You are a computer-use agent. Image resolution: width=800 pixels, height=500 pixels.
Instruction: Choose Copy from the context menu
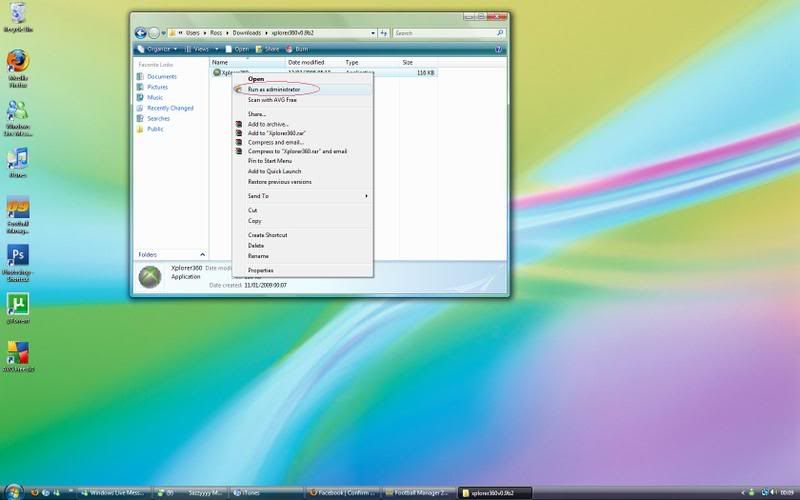click(x=303, y=221)
